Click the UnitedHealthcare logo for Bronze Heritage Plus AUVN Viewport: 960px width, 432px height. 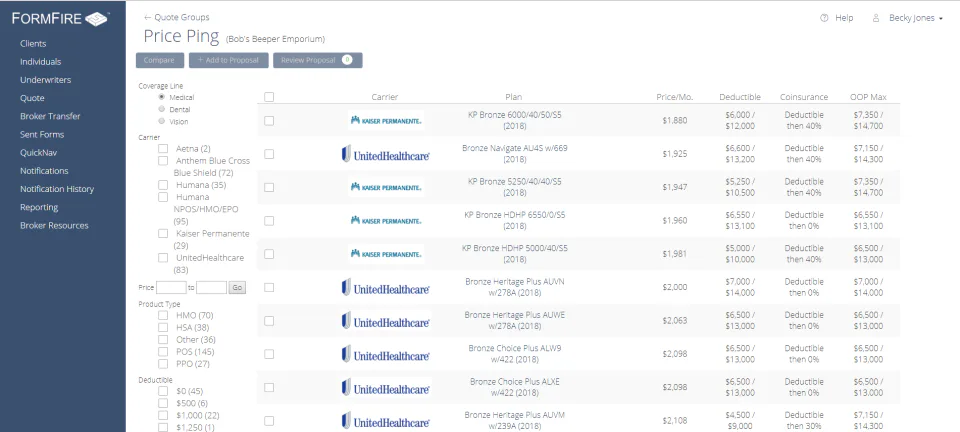(x=386, y=288)
